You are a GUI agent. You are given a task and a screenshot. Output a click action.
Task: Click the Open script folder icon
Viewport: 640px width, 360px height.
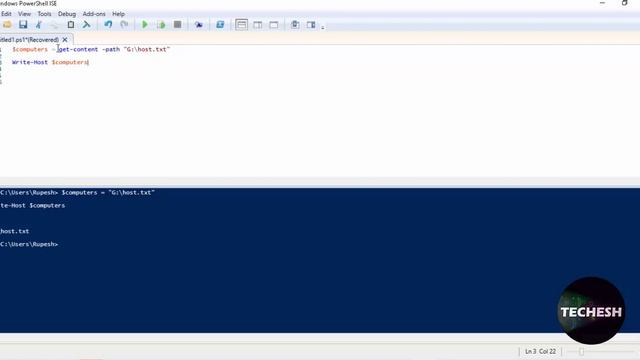click(x=7, y=25)
